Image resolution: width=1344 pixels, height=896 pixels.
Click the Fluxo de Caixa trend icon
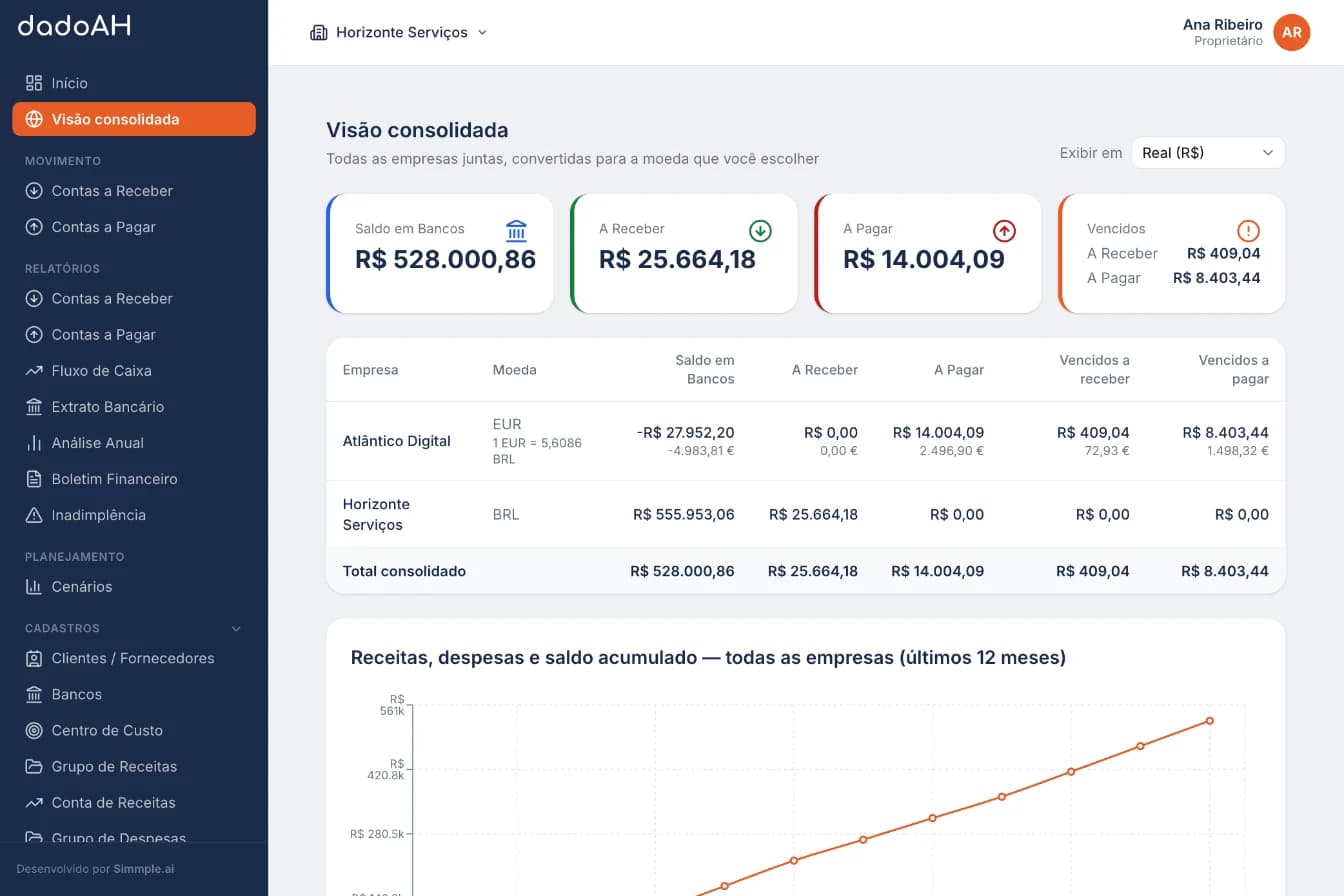coord(34,371)
